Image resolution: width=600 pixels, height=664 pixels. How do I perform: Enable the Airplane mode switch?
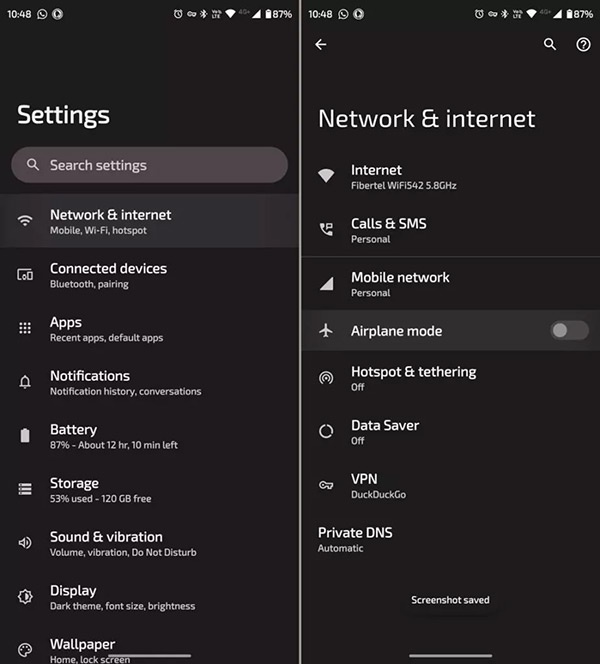click(569, 331)
